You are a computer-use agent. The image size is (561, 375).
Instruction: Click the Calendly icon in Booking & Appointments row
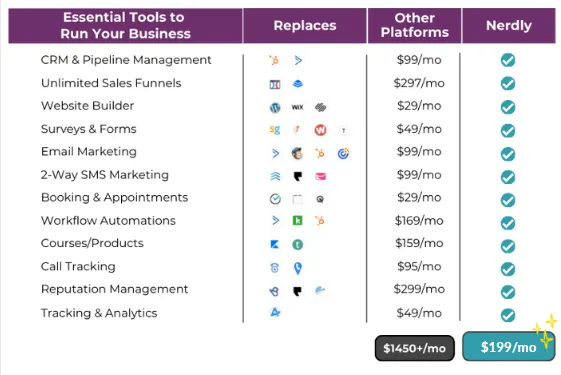(x=275, y=199)
